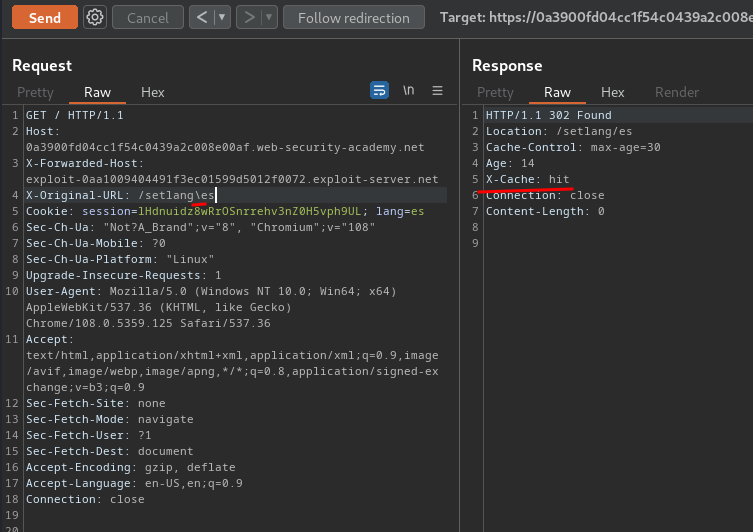Viewport: 753px width, 532px height.
Task: Click the orange Send button
Action: tap(45, 18)
